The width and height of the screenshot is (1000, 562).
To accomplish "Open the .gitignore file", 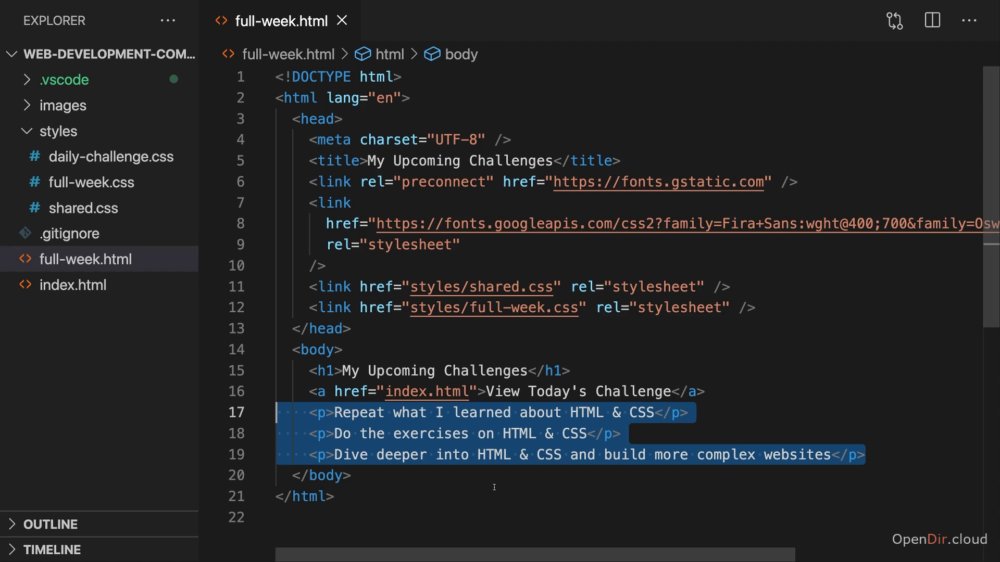I will (69, 233).
